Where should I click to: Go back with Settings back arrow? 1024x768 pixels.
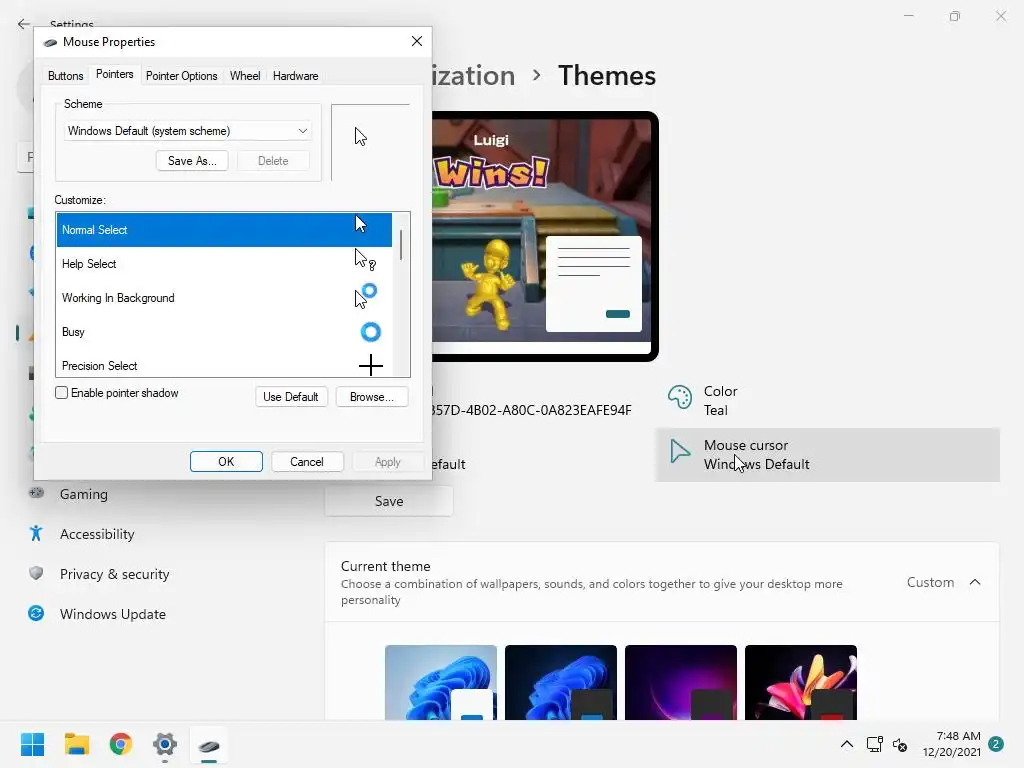(x=24, y=24)
